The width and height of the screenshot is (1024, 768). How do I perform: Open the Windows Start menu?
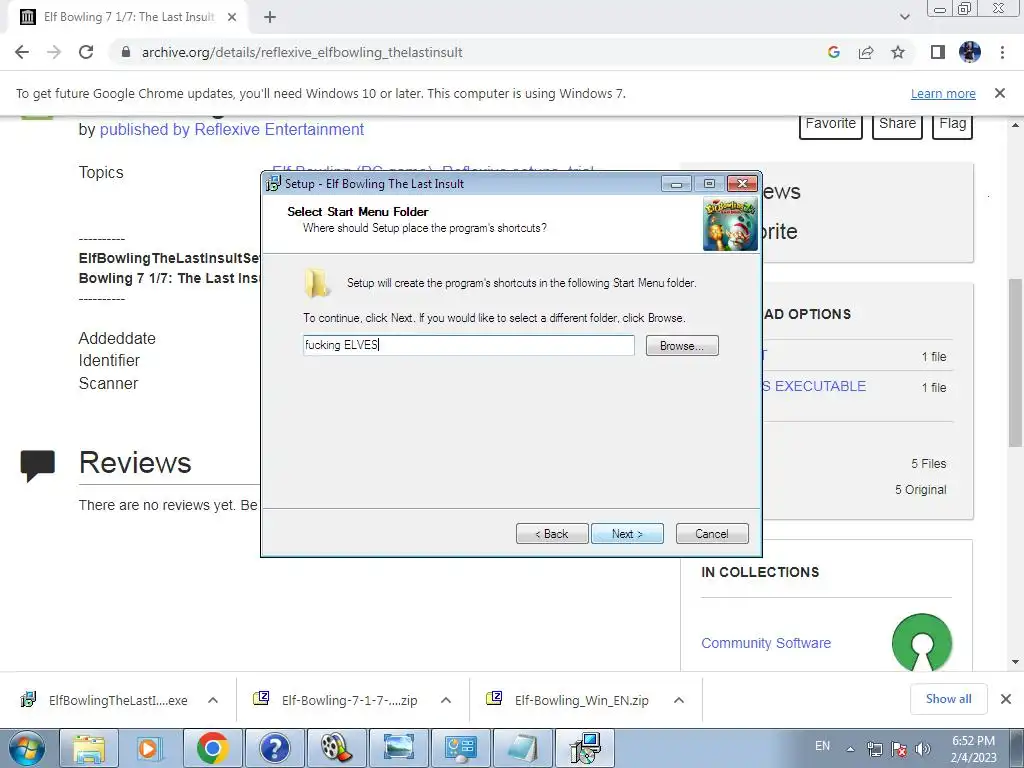[x=27, y=748]
